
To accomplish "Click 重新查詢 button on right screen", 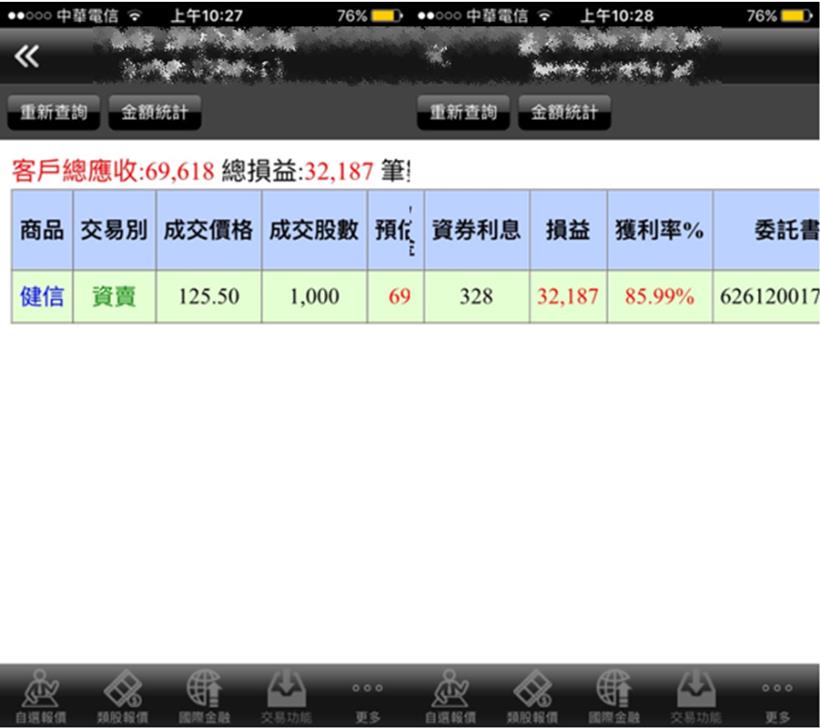I will (463, 112).
